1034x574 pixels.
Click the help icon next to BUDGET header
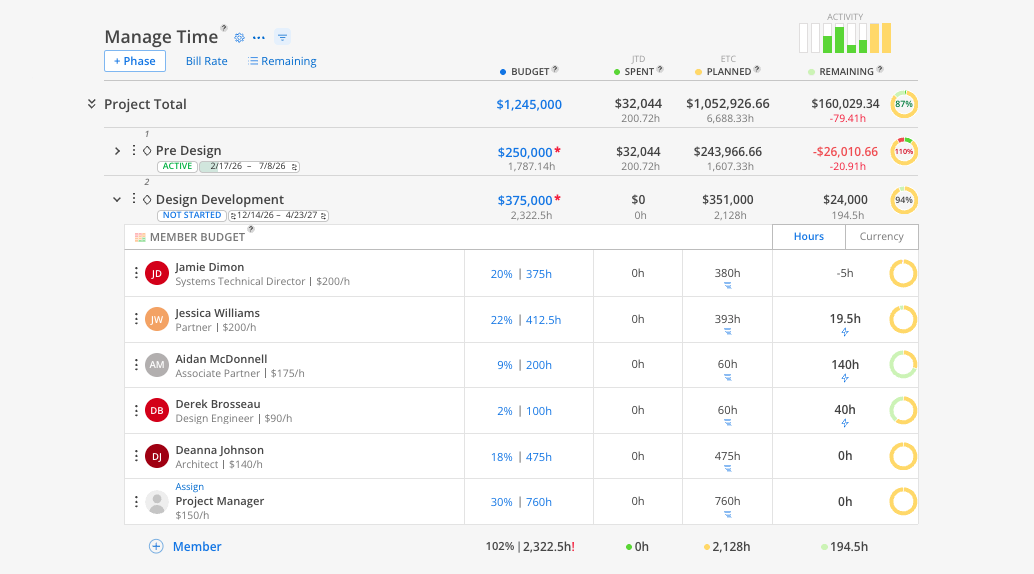tap(555, 70)
